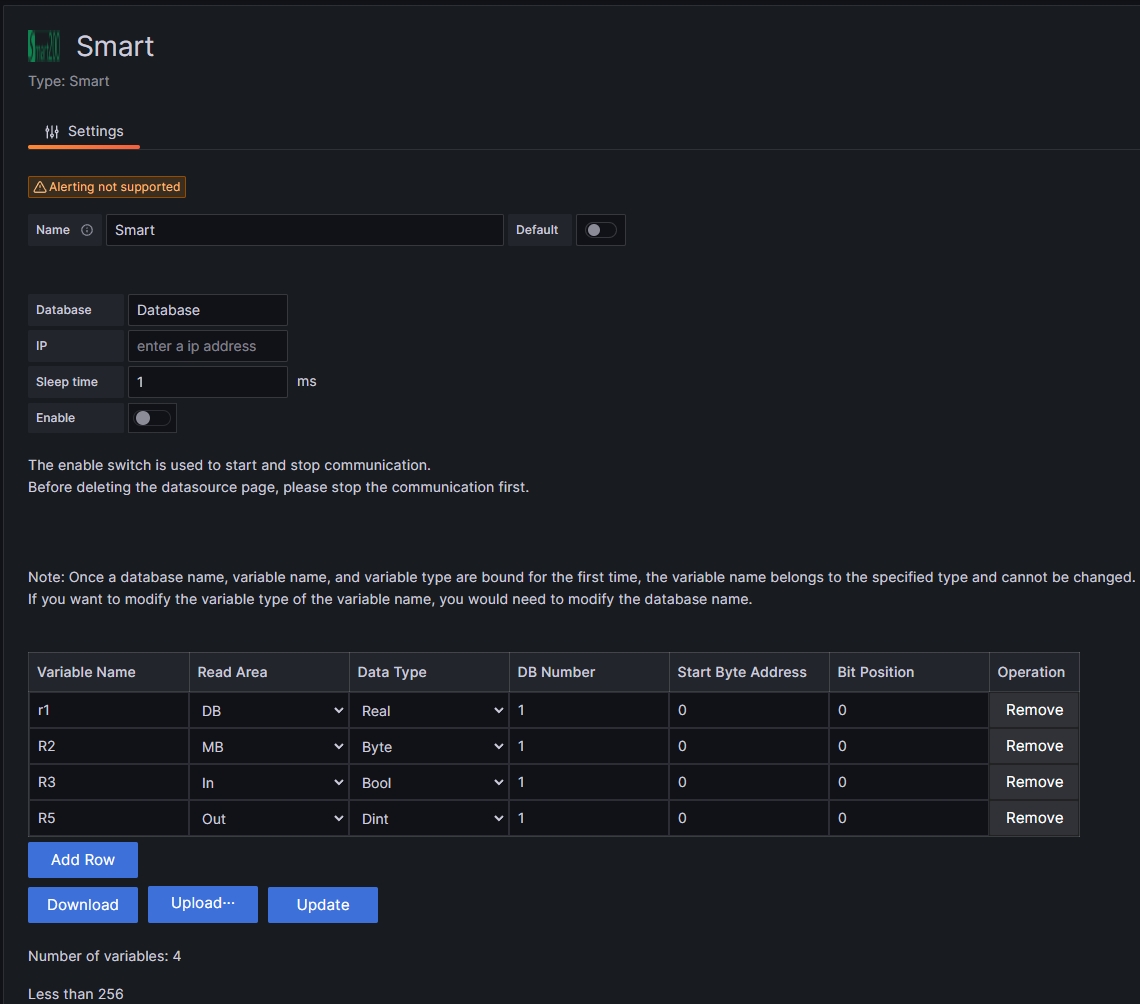Viewport: 1140px width, 1004px height.
Task: Click Add Row button
Action: click(x=83, y=860)
